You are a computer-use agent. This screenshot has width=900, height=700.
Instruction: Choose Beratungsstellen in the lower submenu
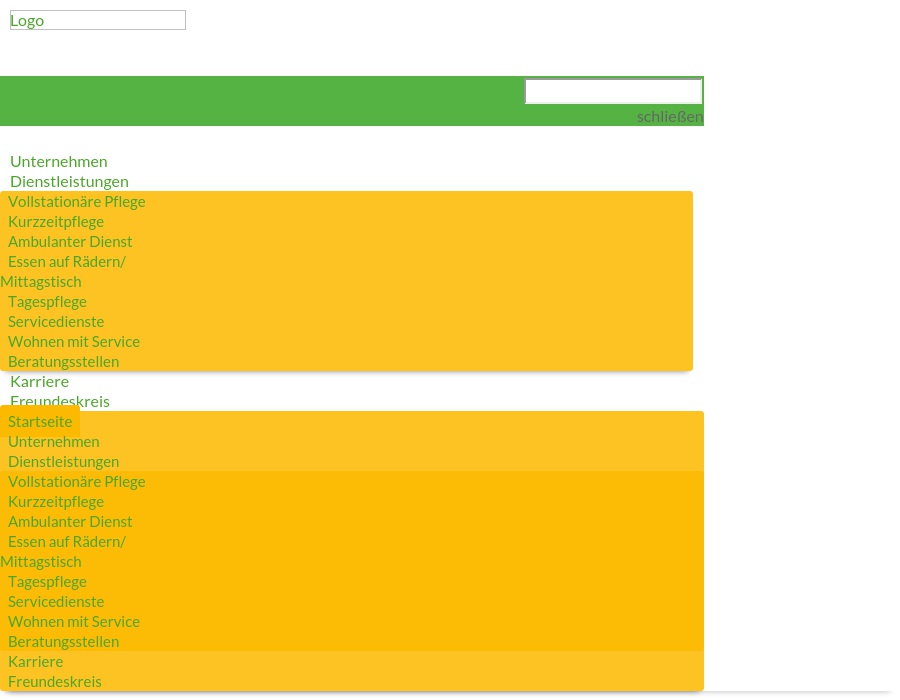pos(63,641)
